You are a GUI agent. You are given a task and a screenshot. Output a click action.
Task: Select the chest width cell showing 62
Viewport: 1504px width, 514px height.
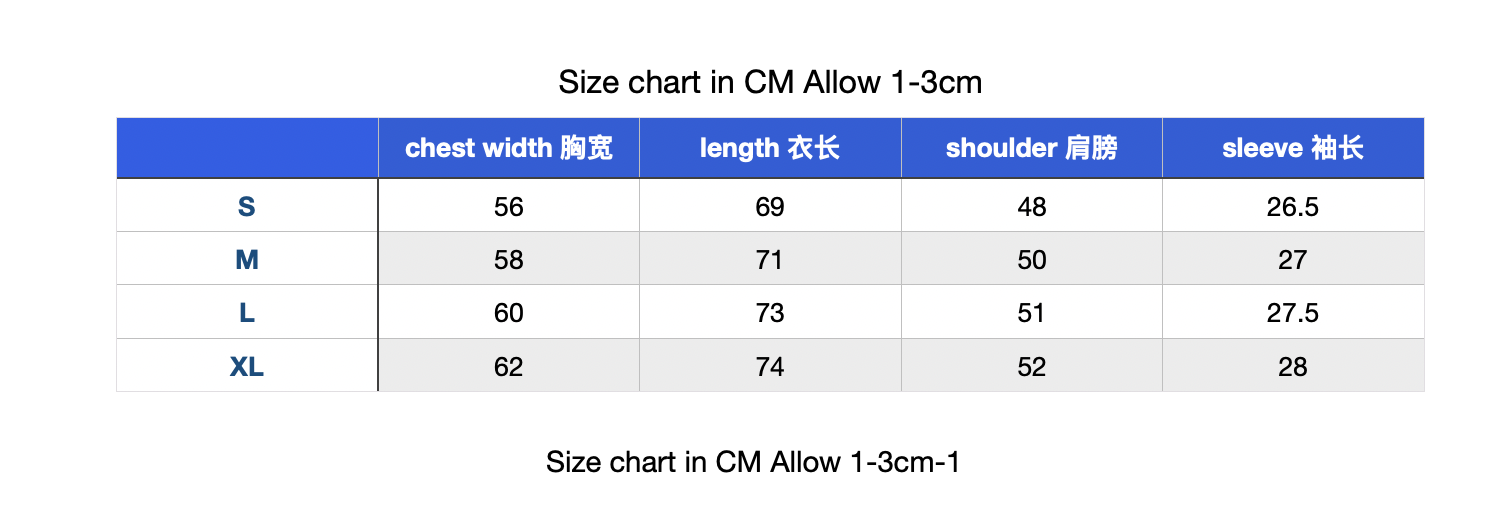[x=509, y=366]
